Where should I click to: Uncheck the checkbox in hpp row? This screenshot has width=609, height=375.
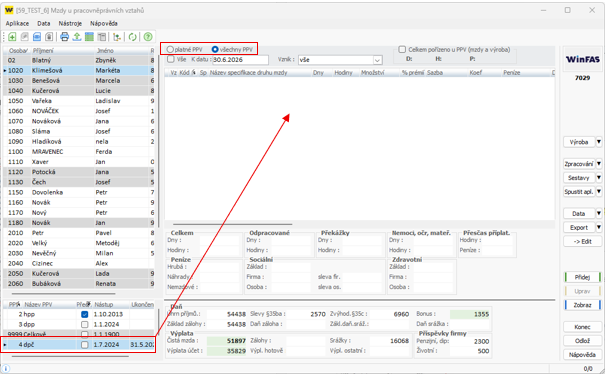[85, 314]
